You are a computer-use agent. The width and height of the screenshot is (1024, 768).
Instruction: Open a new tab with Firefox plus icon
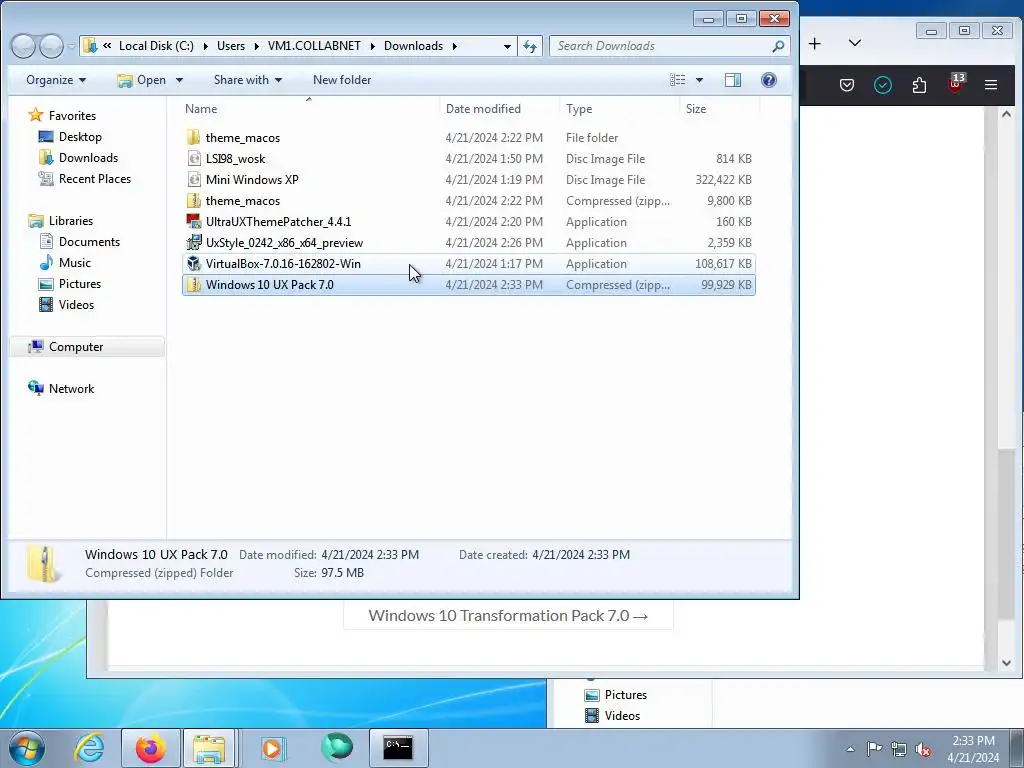pyautogui.click(x=814, y=44)
